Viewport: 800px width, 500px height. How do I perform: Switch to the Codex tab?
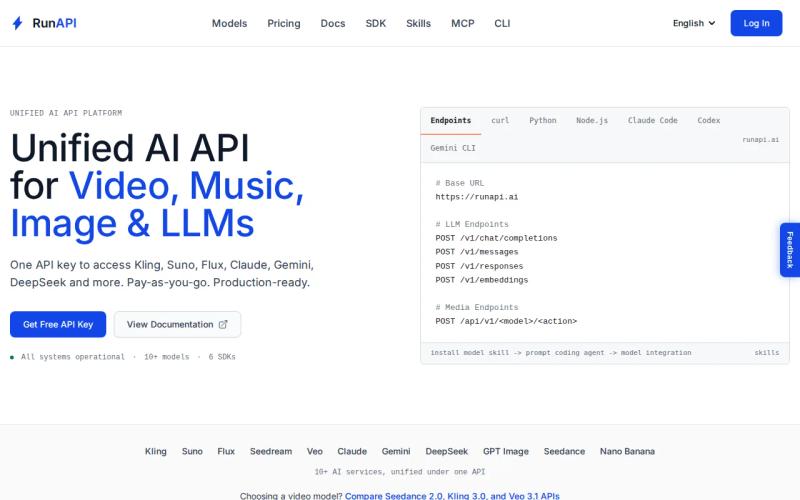(x=709, y=120)
